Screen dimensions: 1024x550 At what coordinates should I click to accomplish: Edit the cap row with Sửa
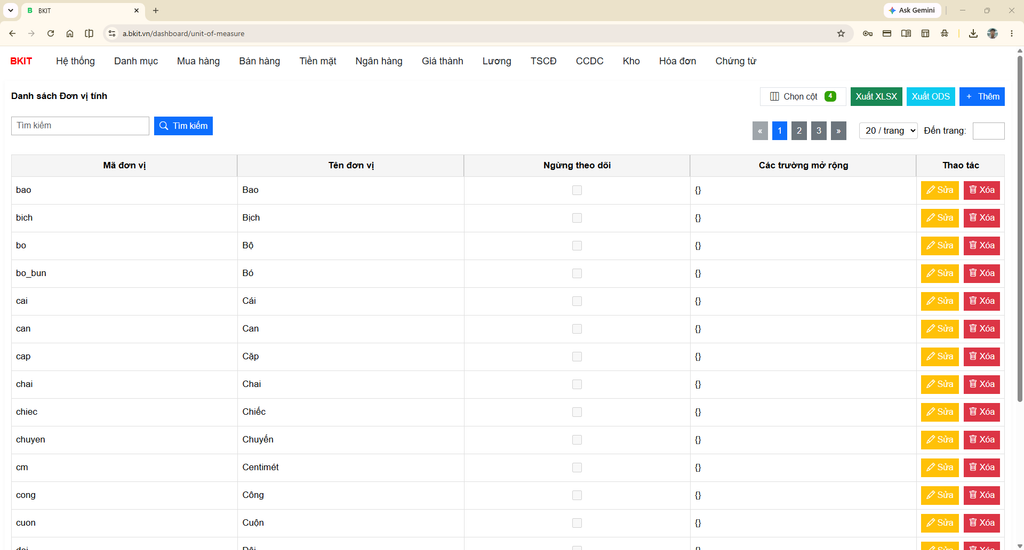tap(940, 357)
